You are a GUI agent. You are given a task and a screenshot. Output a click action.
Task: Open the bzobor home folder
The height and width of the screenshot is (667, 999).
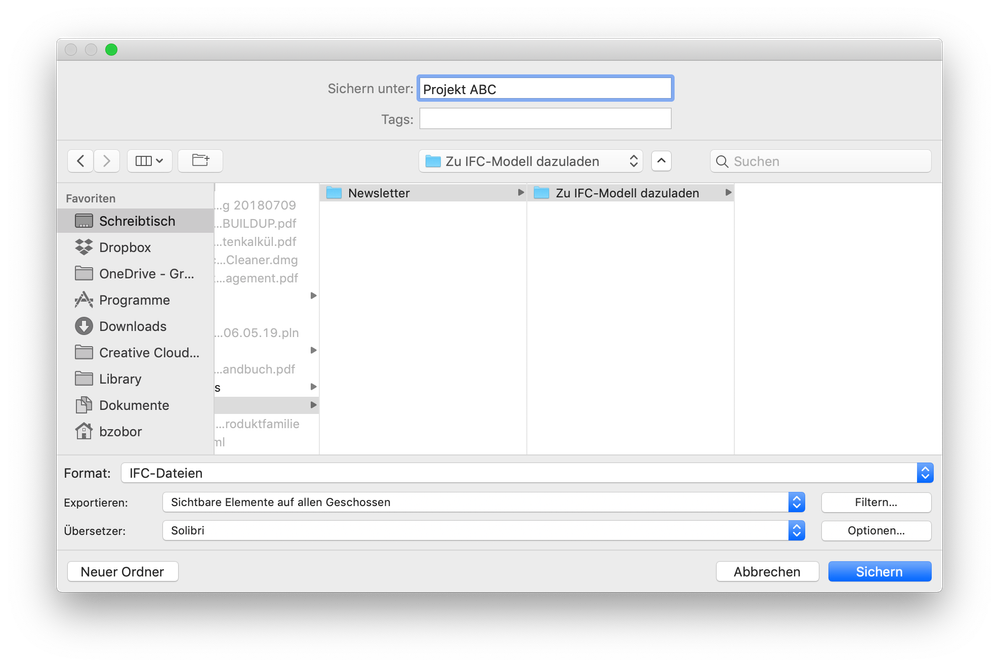tap(135, 431)
